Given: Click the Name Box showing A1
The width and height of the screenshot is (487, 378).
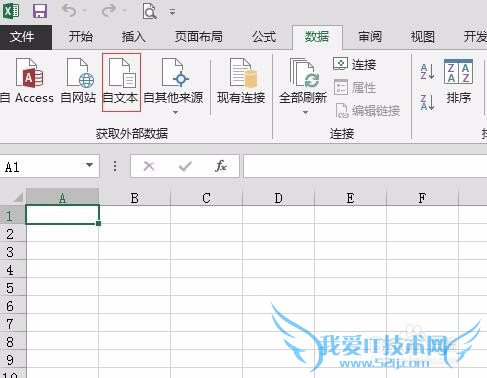Looking at the screenshot, I should [x=43, y=166].
